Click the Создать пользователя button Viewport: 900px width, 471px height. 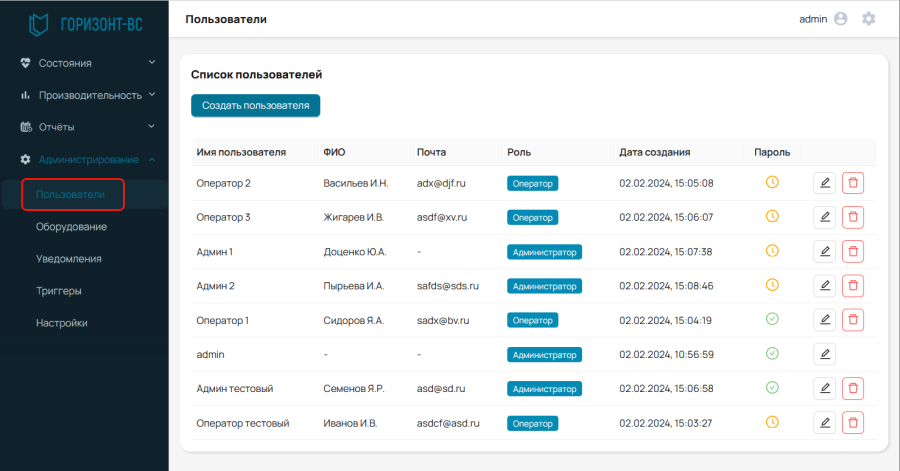click(x=255, y=106)
